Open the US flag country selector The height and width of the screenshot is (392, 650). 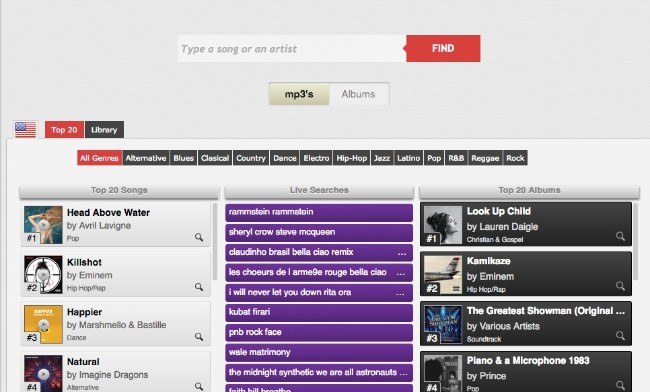tap(26, 130)
